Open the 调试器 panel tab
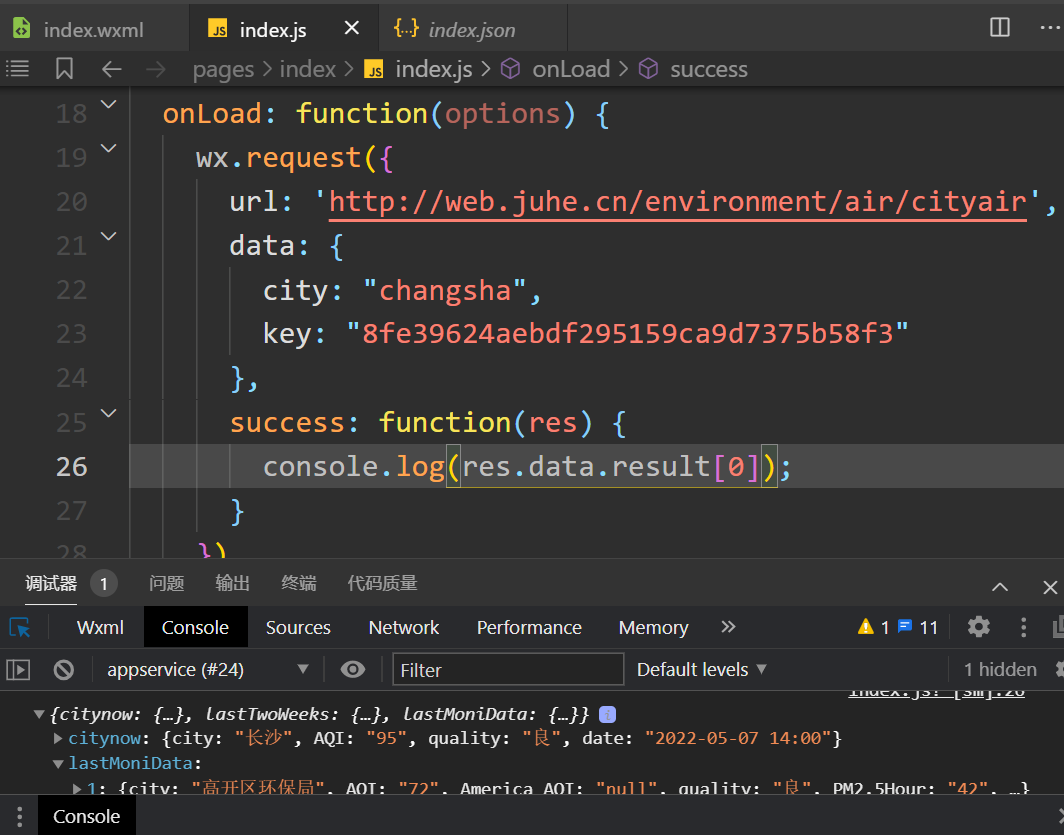The height and width of the screenshot is (835, 1064). (x=51, y=583)
